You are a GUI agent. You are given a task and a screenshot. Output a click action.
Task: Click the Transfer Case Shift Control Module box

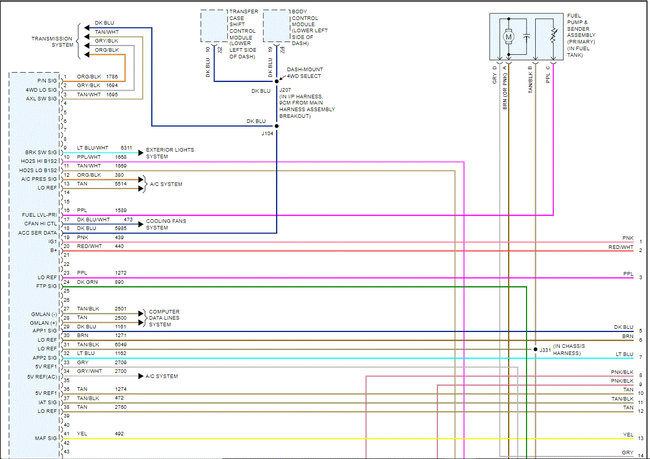coord(214,26)
